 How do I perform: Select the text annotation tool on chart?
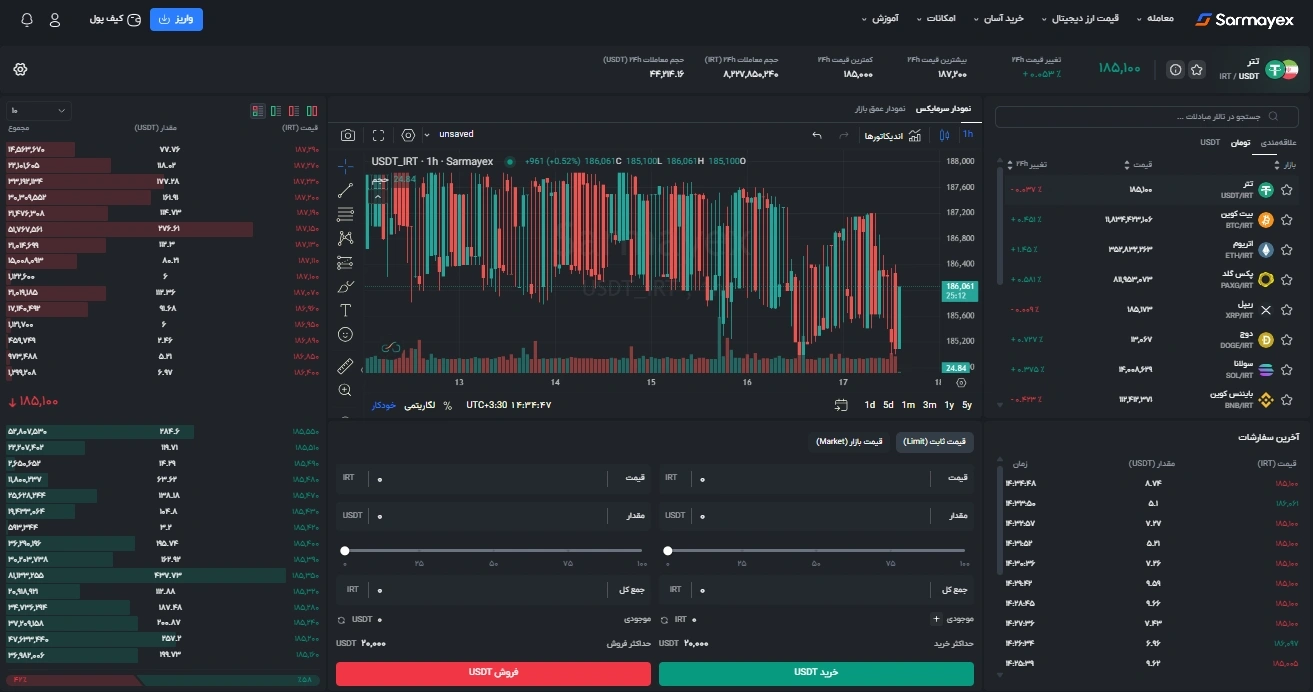coord(346,311)
